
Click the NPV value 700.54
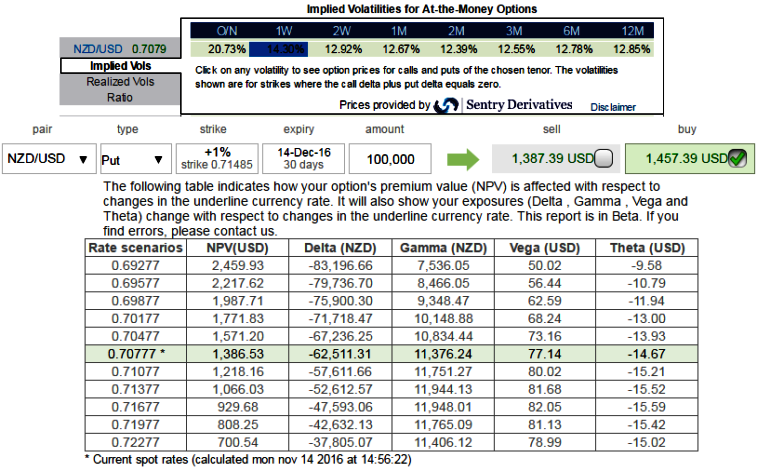click(x=238, y=442)
